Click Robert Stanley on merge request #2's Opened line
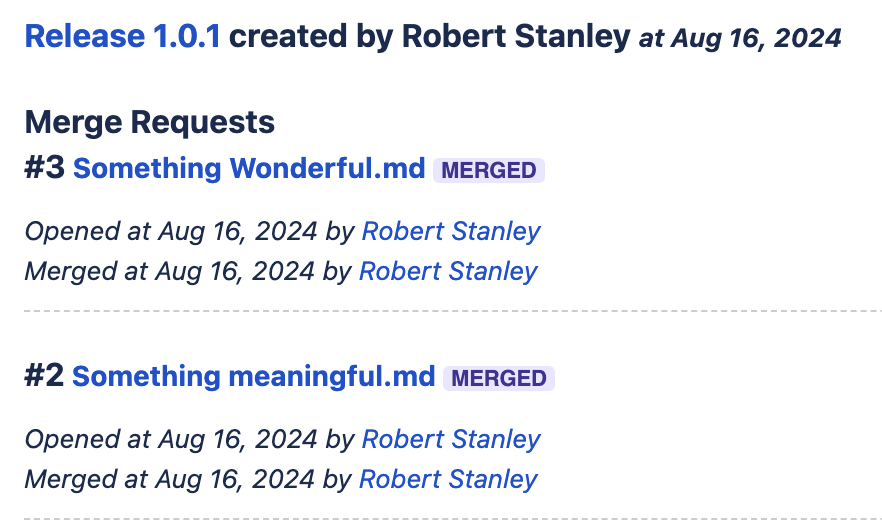882x530 pixels. point(450,439)
